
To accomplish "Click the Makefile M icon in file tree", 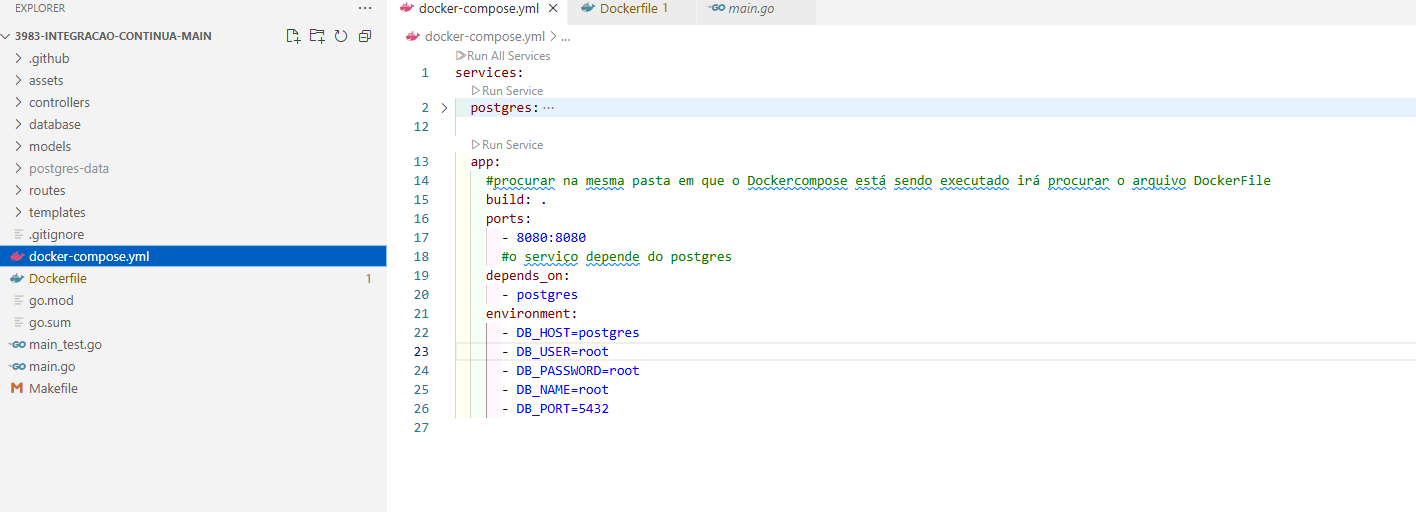I will tap(16, 388).
